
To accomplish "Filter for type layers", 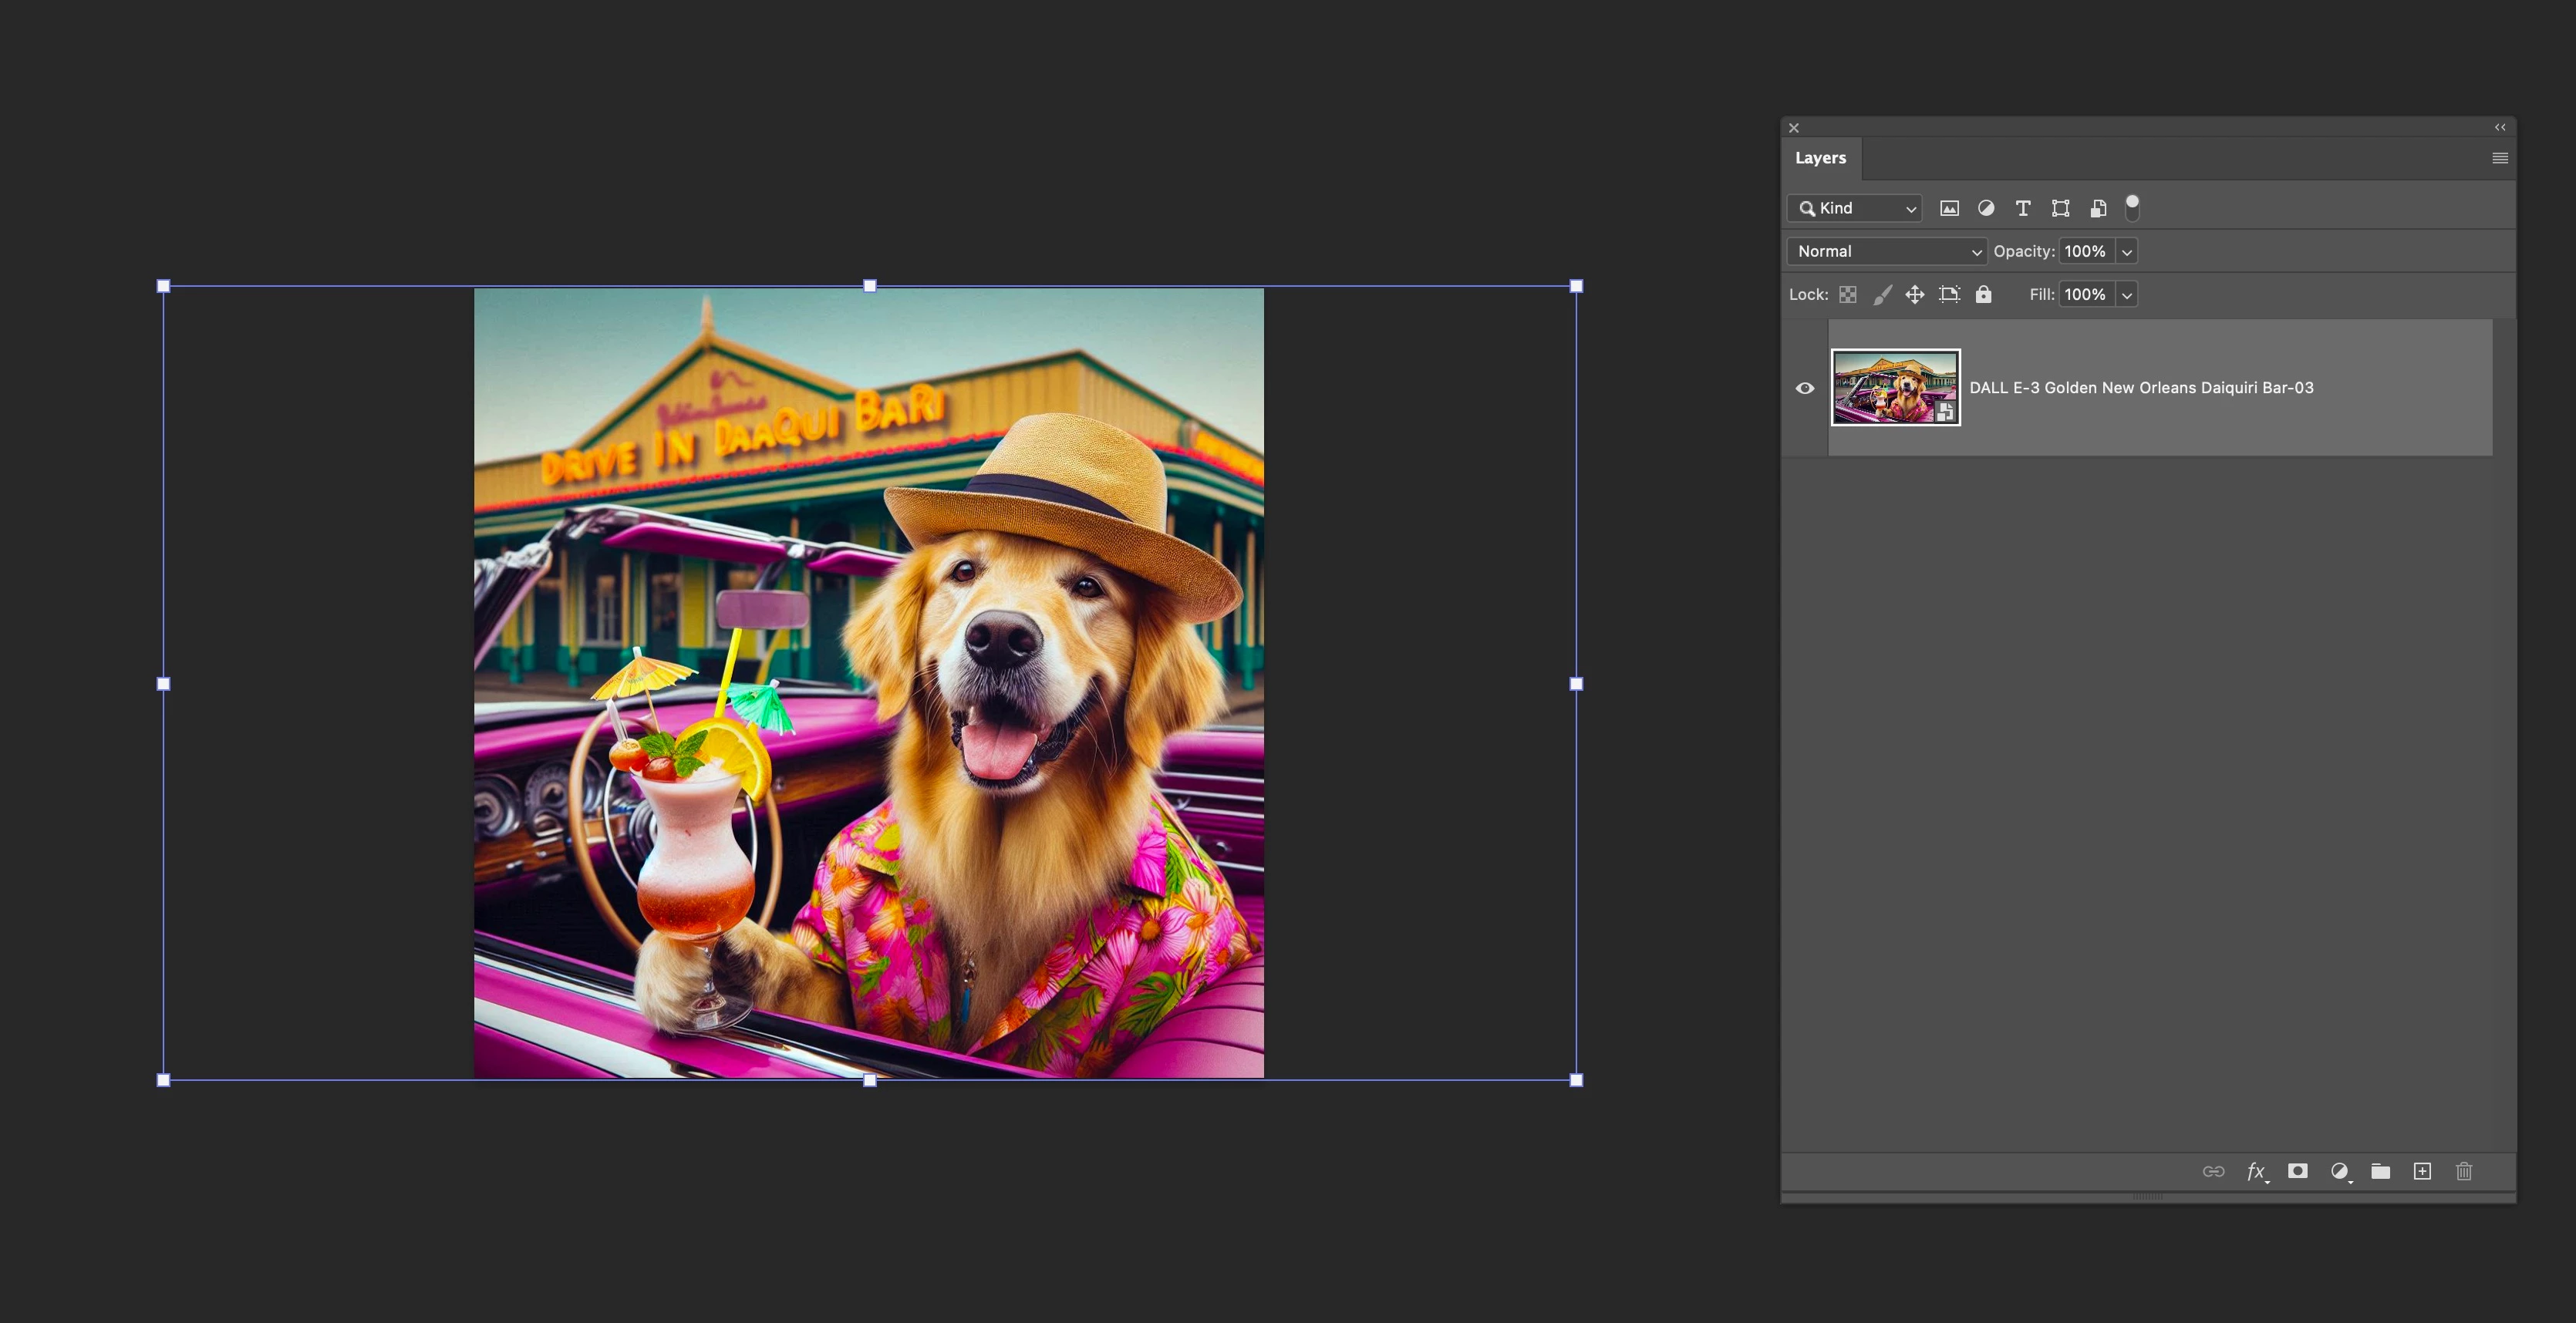I will 2023,208.
